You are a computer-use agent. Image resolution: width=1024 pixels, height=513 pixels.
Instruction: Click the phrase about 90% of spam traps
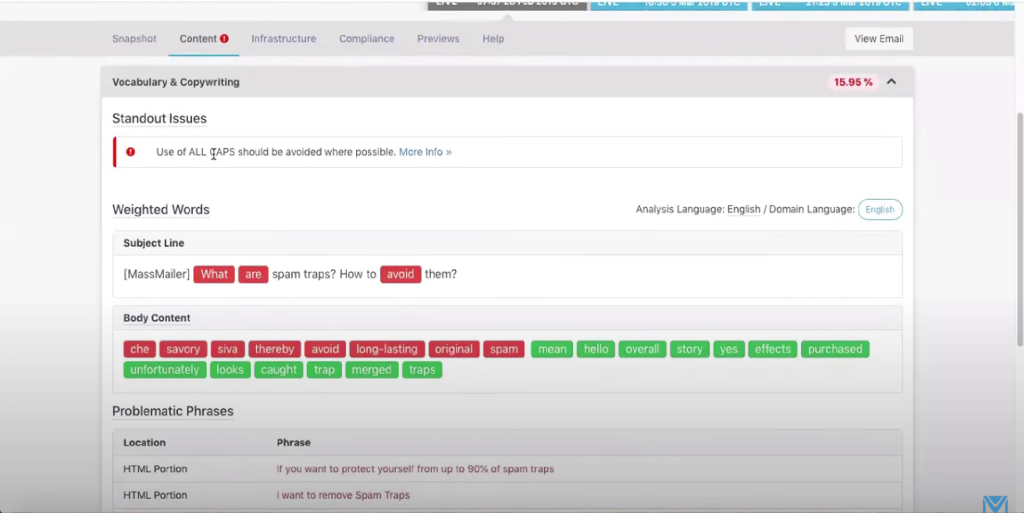point(415,469)
